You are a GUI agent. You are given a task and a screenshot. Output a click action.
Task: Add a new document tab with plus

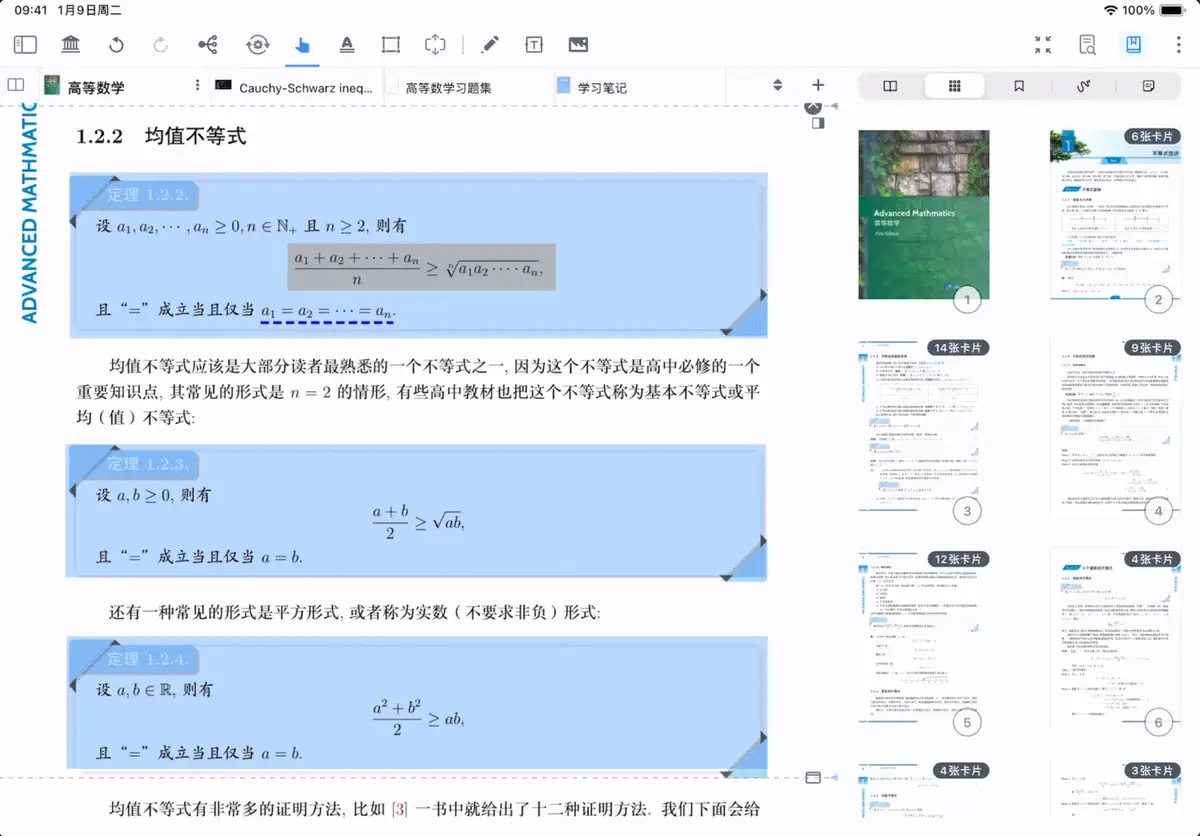[x=818, y=86]
